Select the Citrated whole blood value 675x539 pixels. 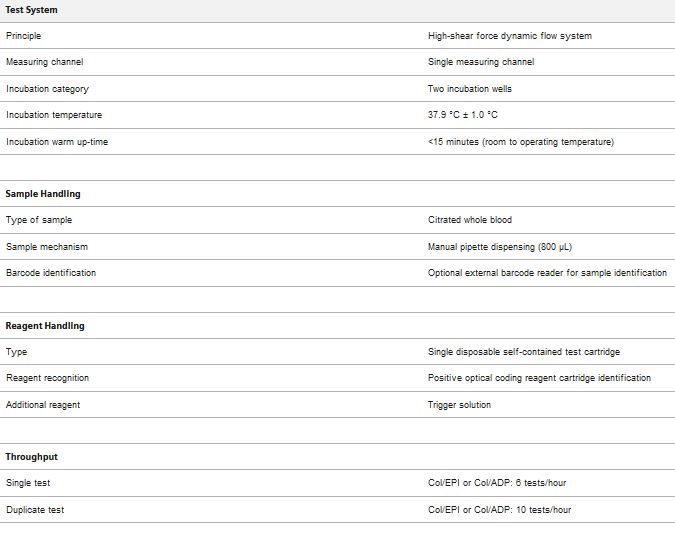[x=470, y=220]
